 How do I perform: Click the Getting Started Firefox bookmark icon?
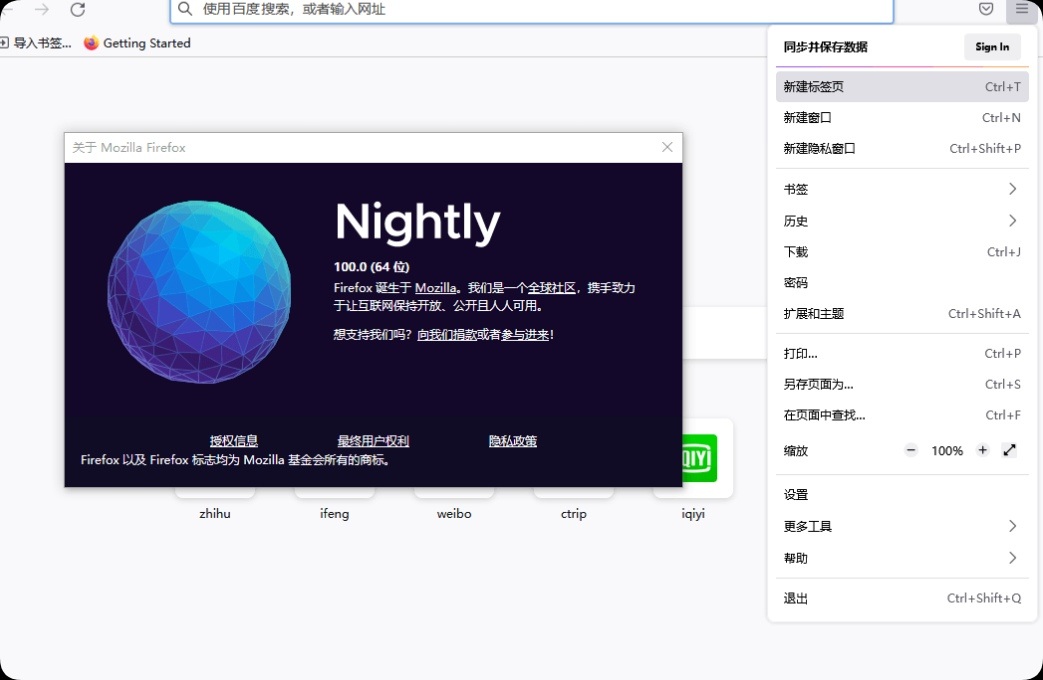coord(90,43)
